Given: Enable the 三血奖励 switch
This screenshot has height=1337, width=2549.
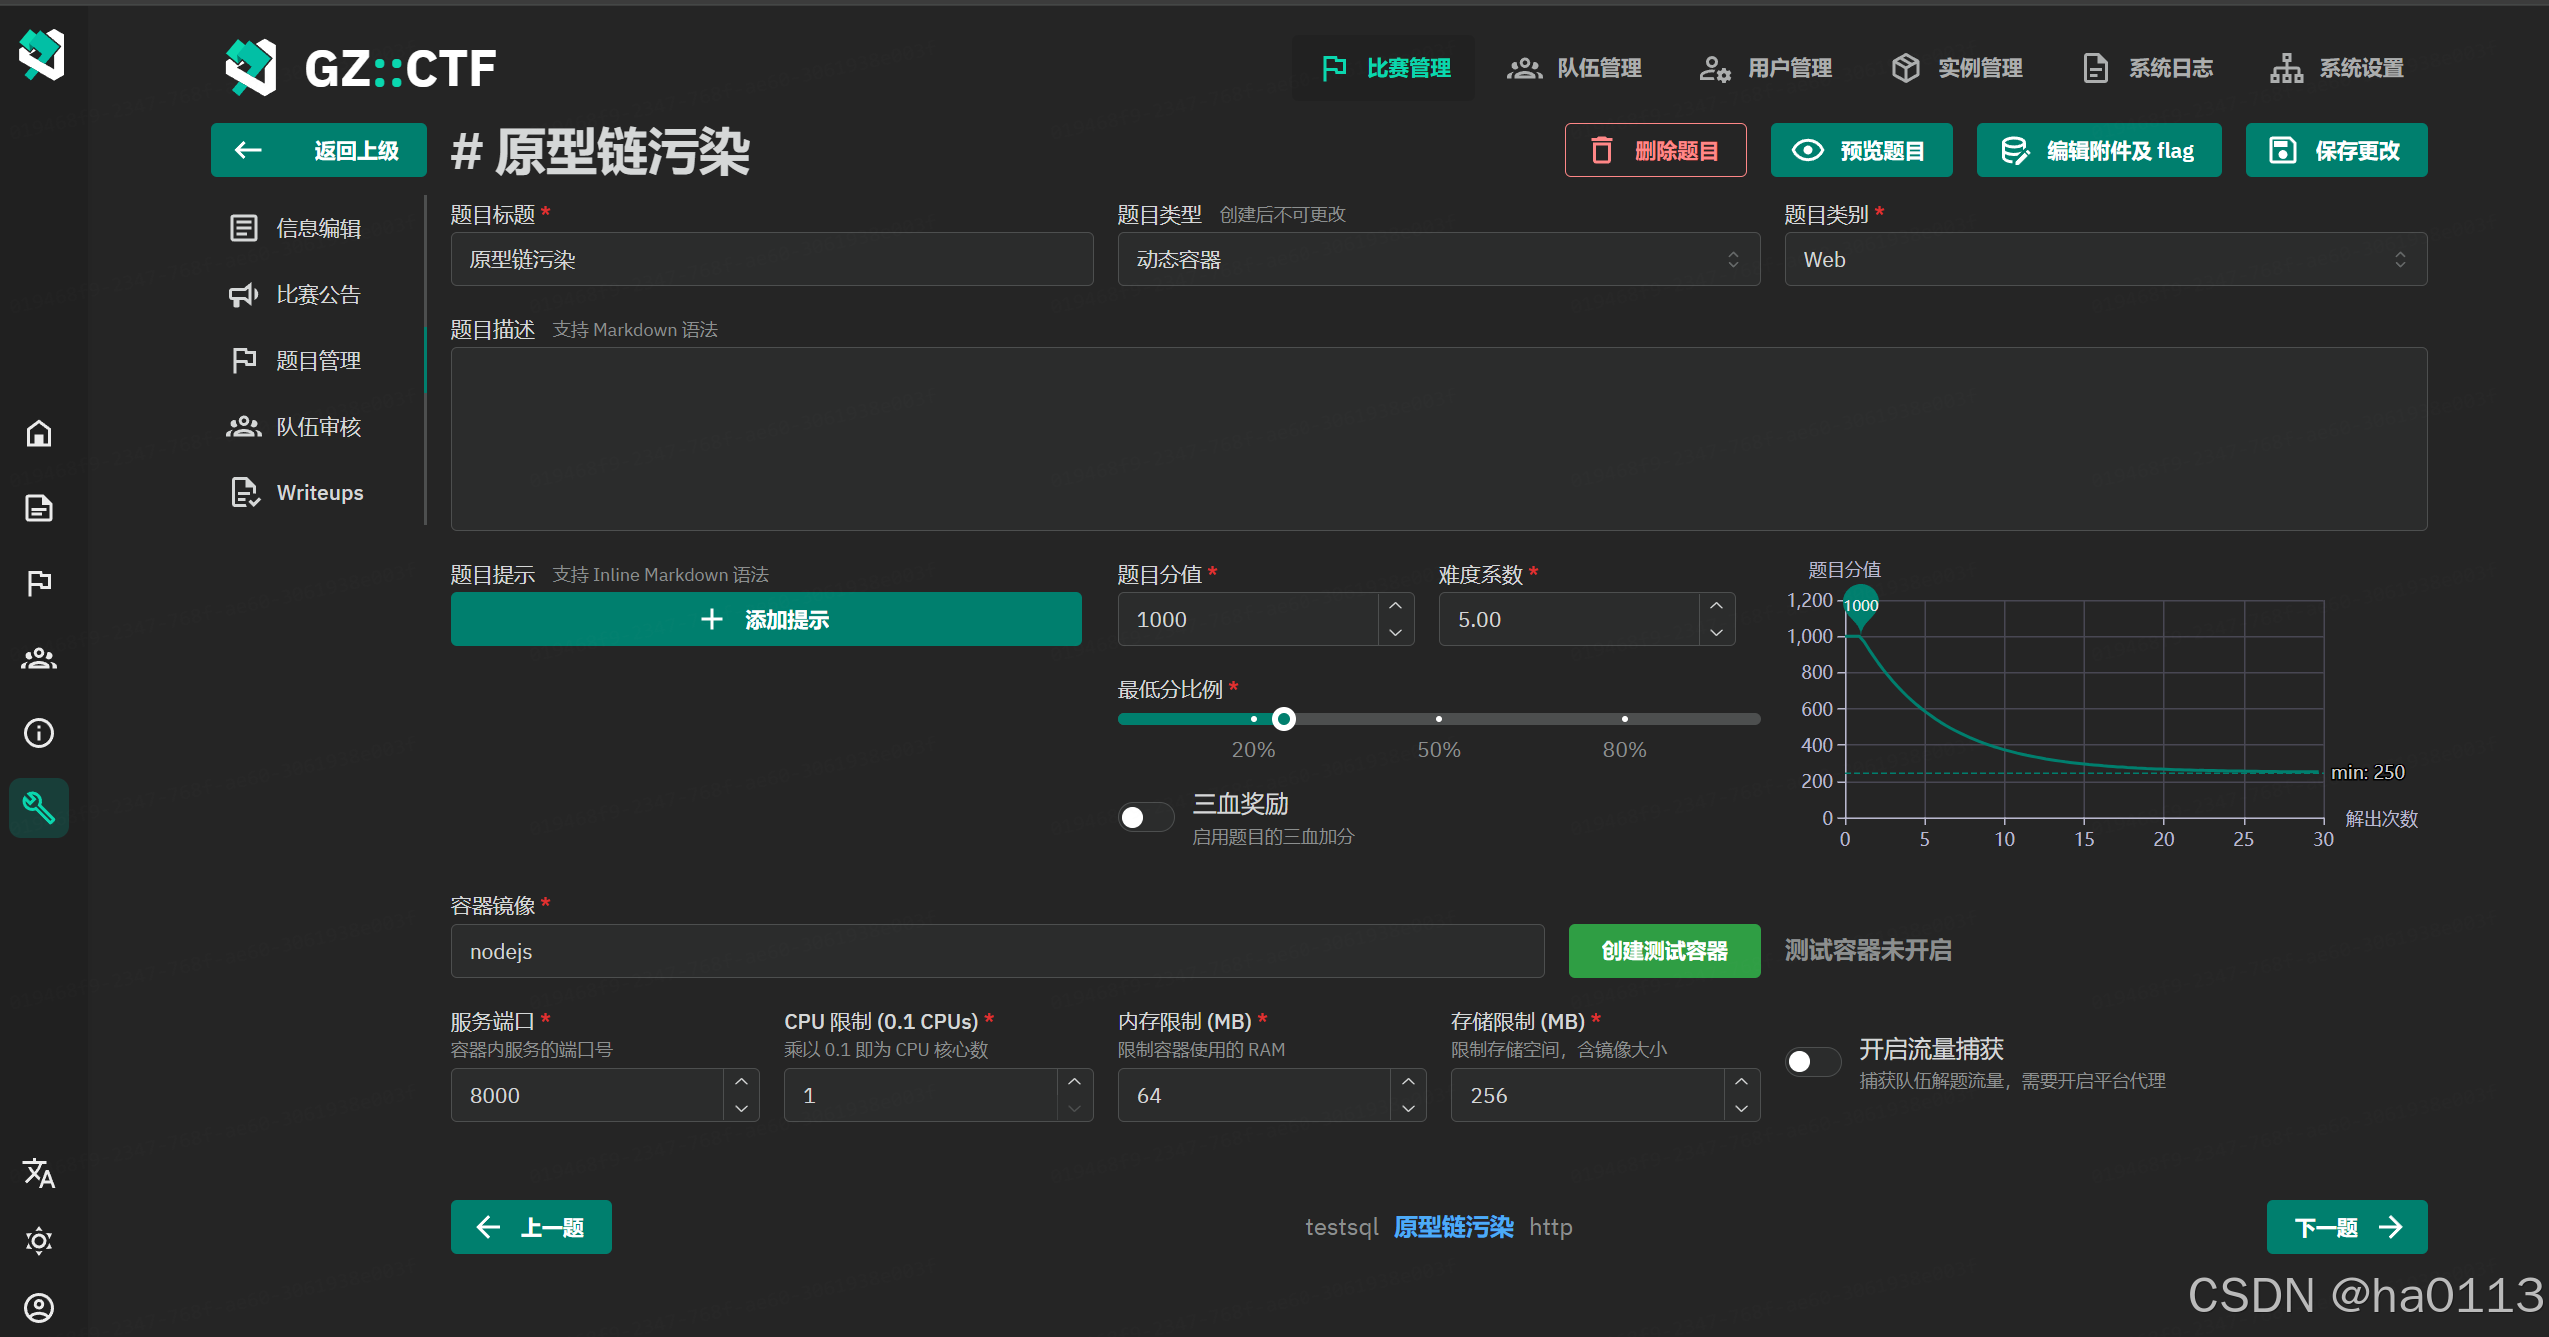Looking at the screenshot, I should tap(1145, 818).
